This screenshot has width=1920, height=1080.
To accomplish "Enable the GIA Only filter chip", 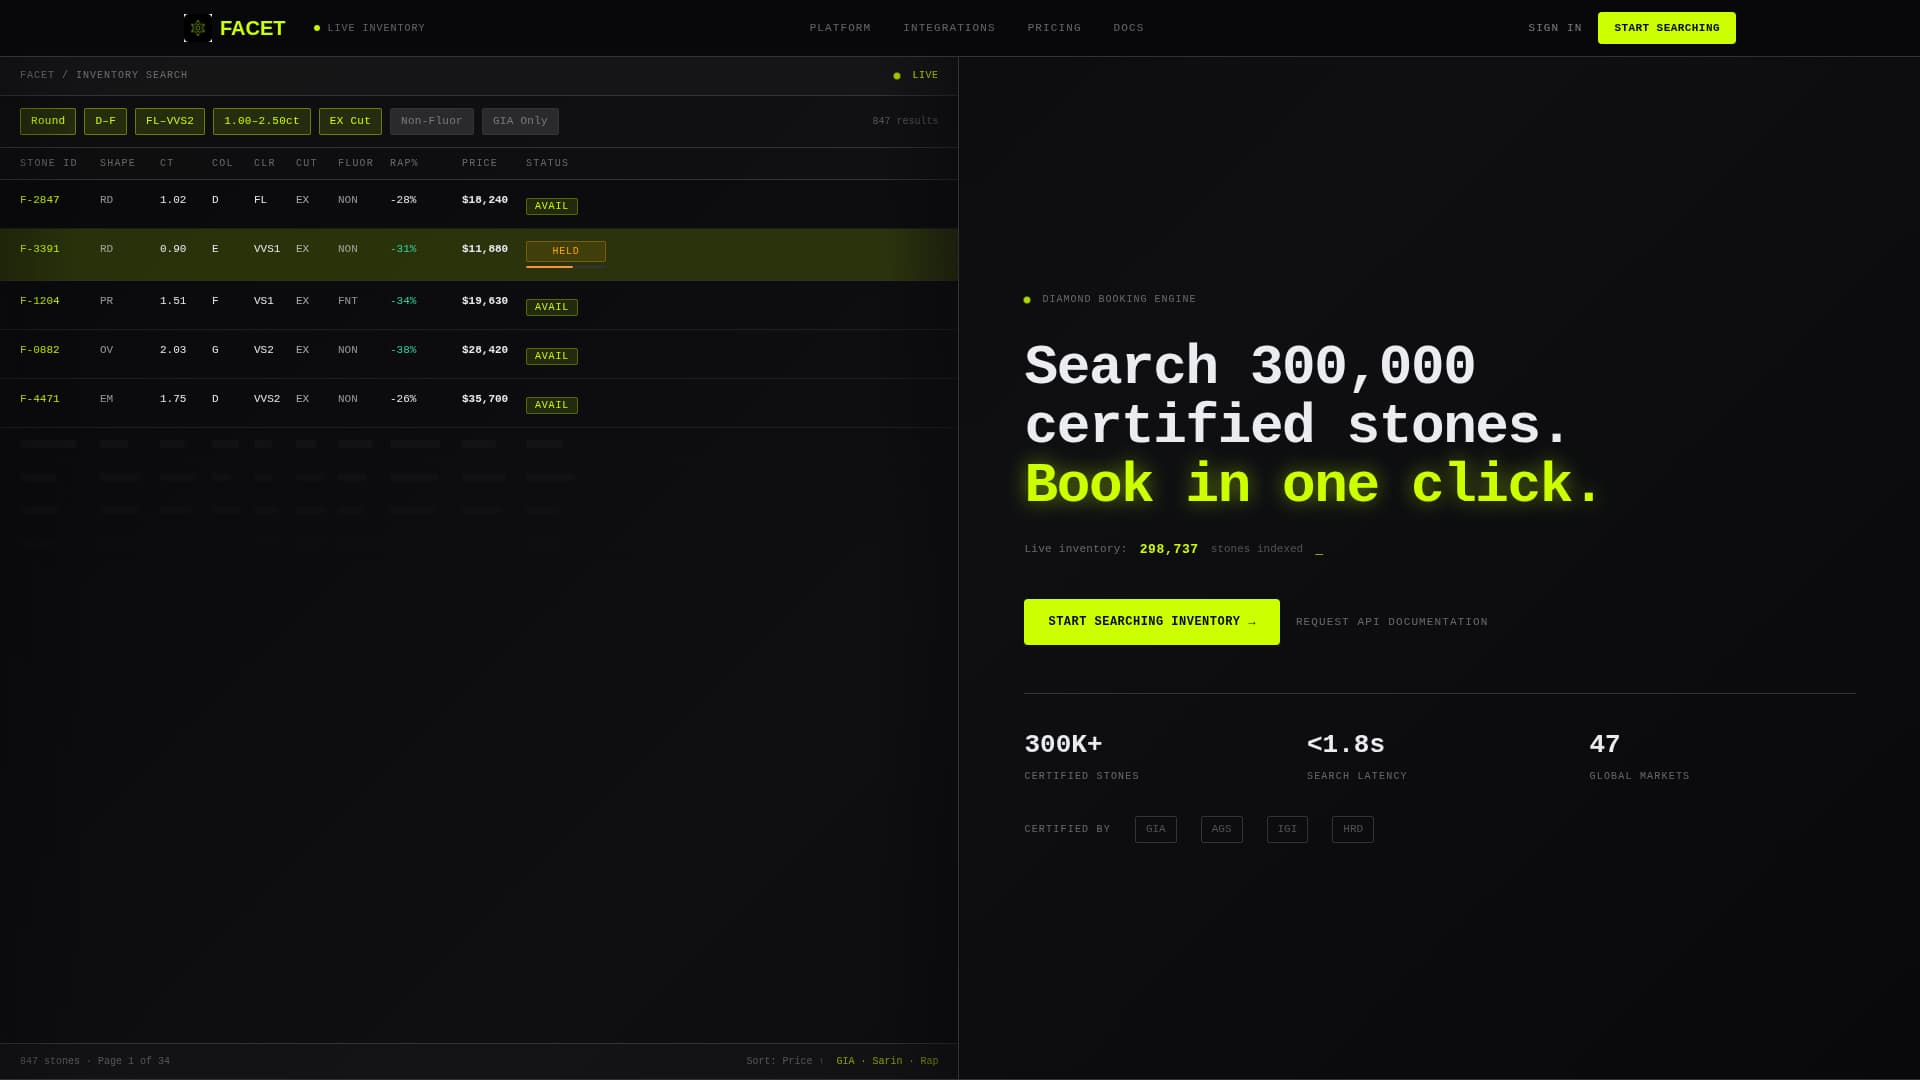I will point(520,121).
